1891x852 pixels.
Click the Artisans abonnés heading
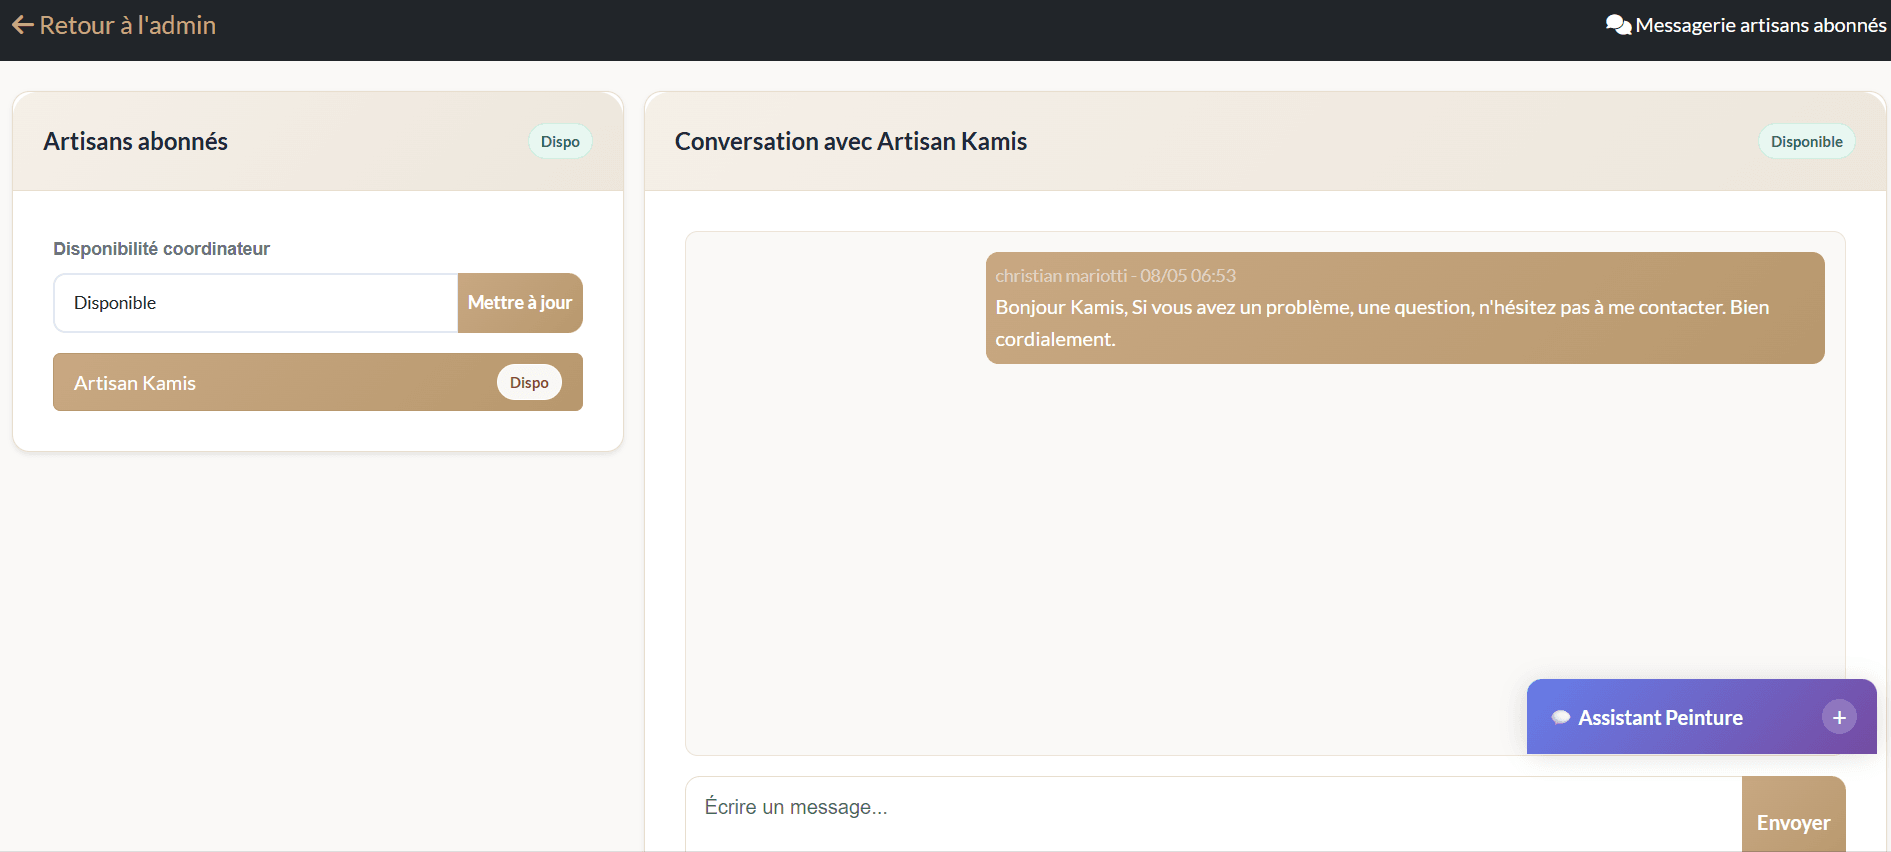point(136,142)
